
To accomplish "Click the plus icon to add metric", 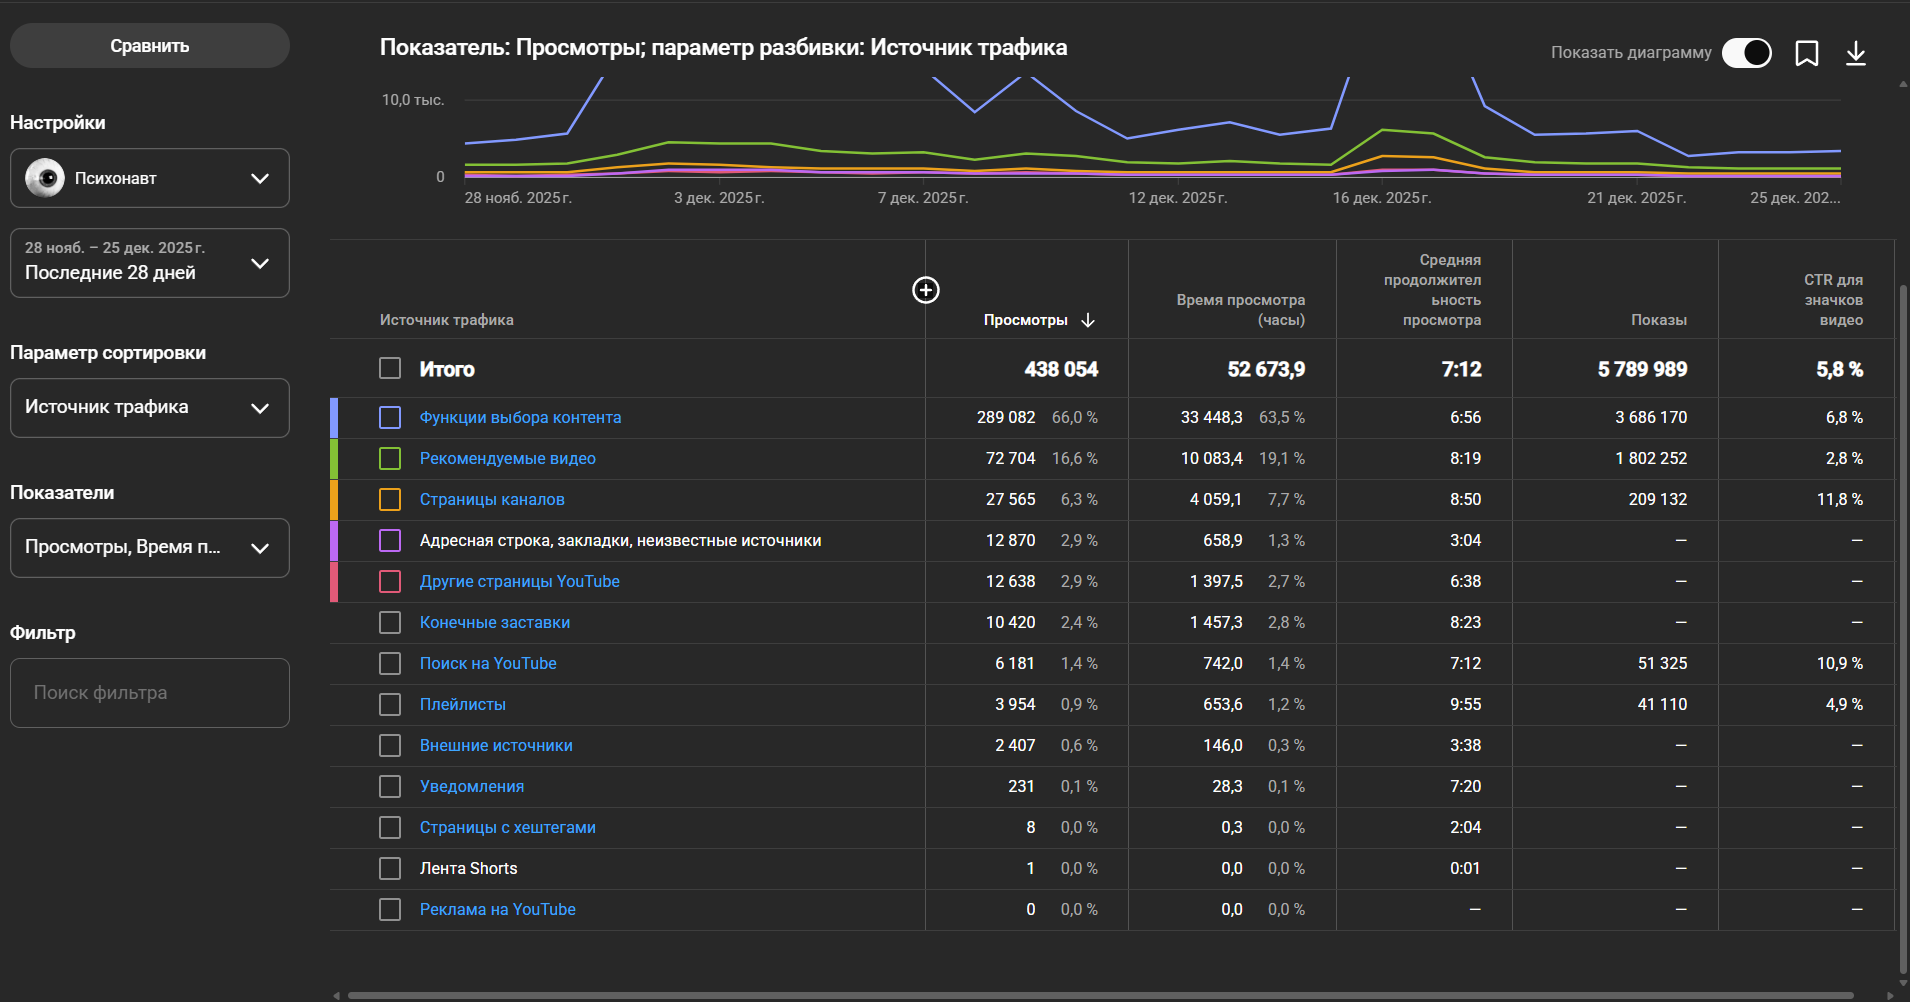I will pos(926,290).
